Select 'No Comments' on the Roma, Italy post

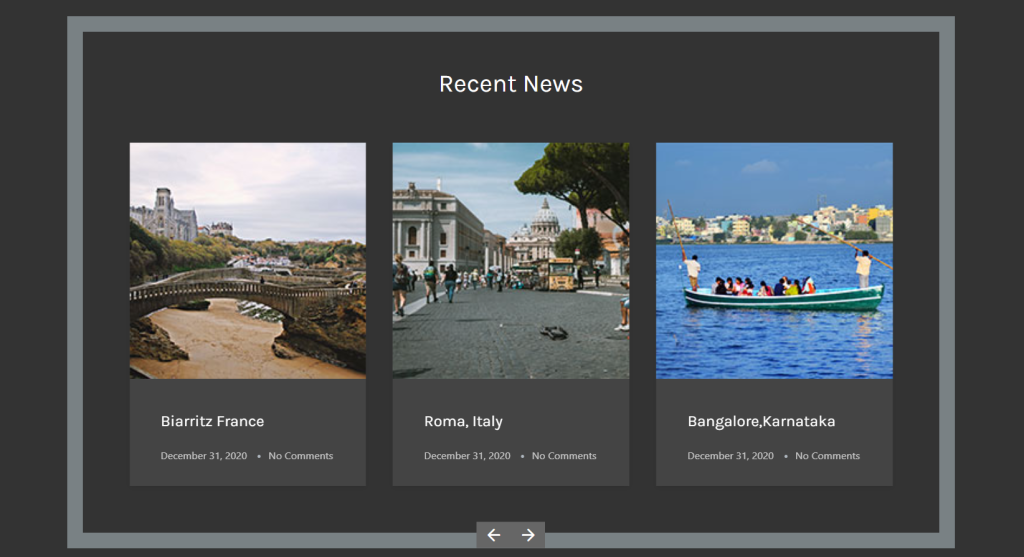pos(564,456)
